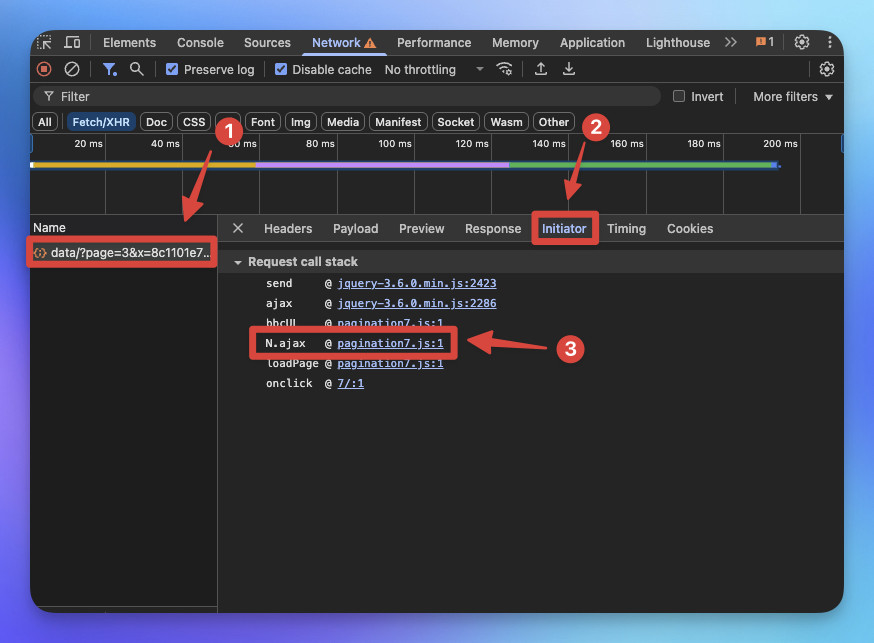Click the timeline overview waterfall bar

[x=406, y=165]
